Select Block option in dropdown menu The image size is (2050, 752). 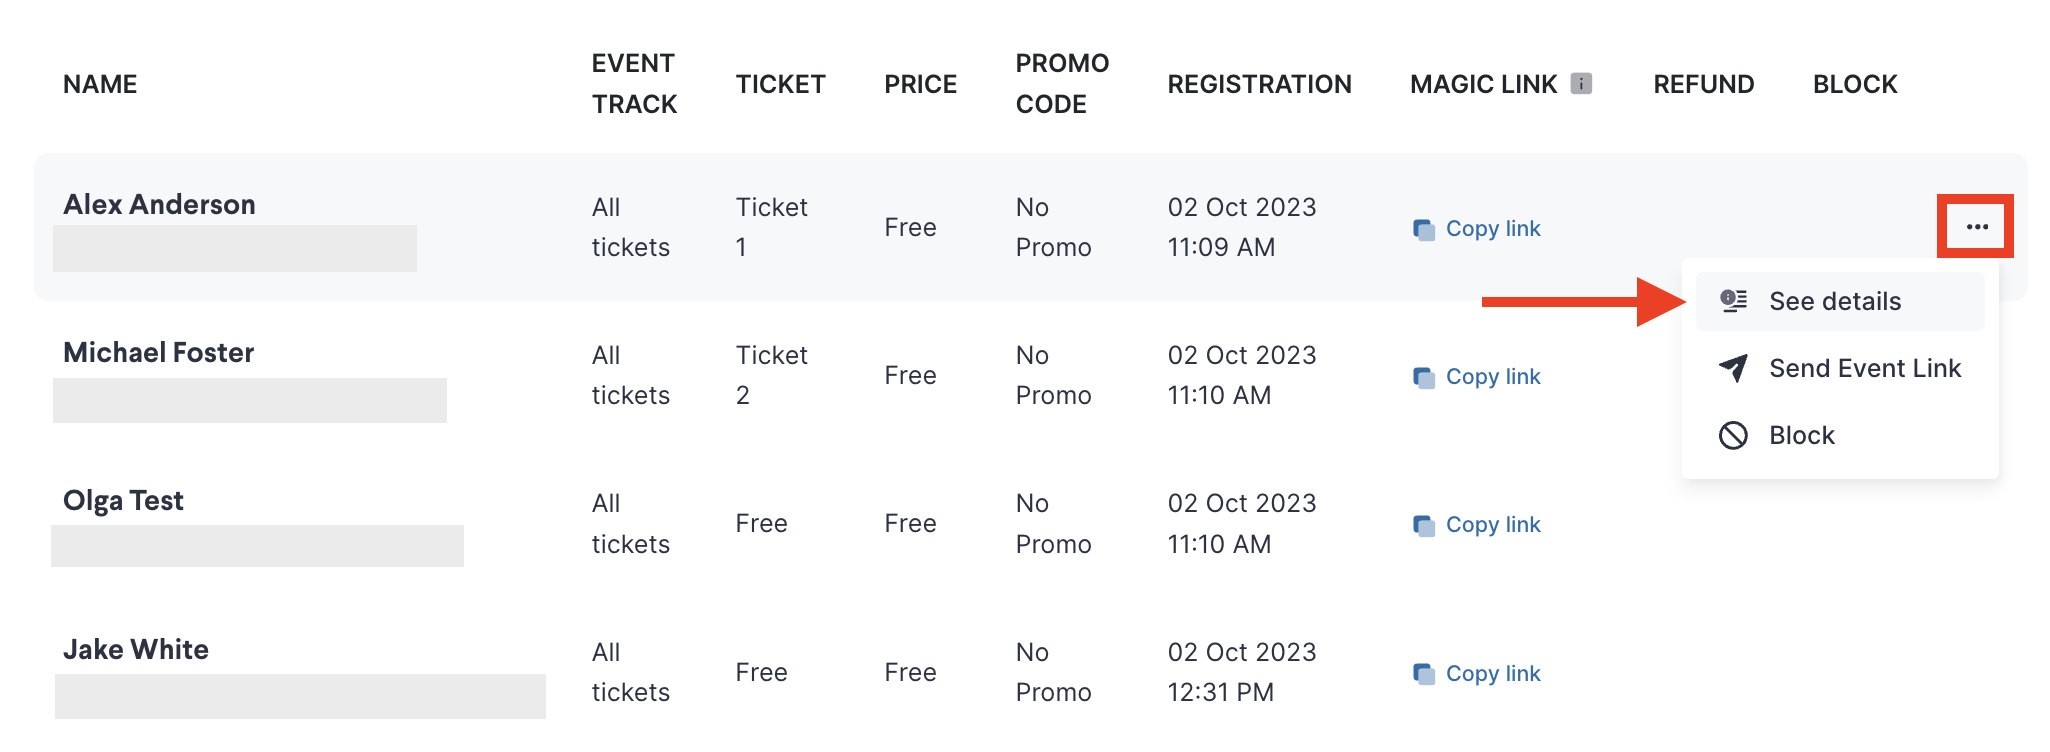1840,435
